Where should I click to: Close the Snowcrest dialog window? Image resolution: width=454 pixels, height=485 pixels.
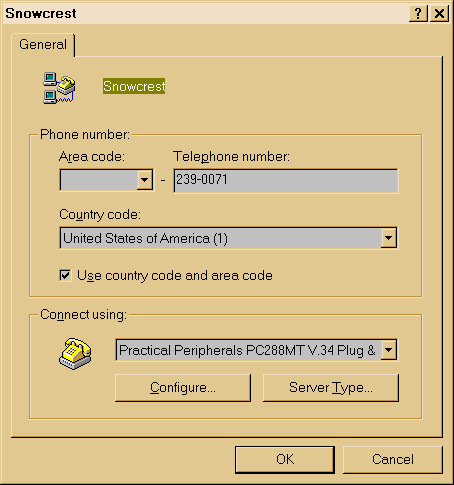coord(439,14)
